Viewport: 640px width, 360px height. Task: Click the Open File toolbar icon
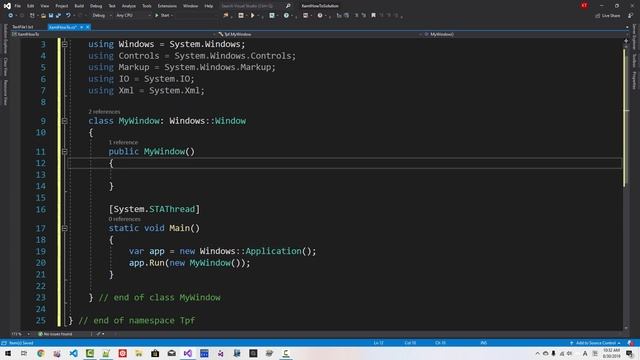coord(43,16)
